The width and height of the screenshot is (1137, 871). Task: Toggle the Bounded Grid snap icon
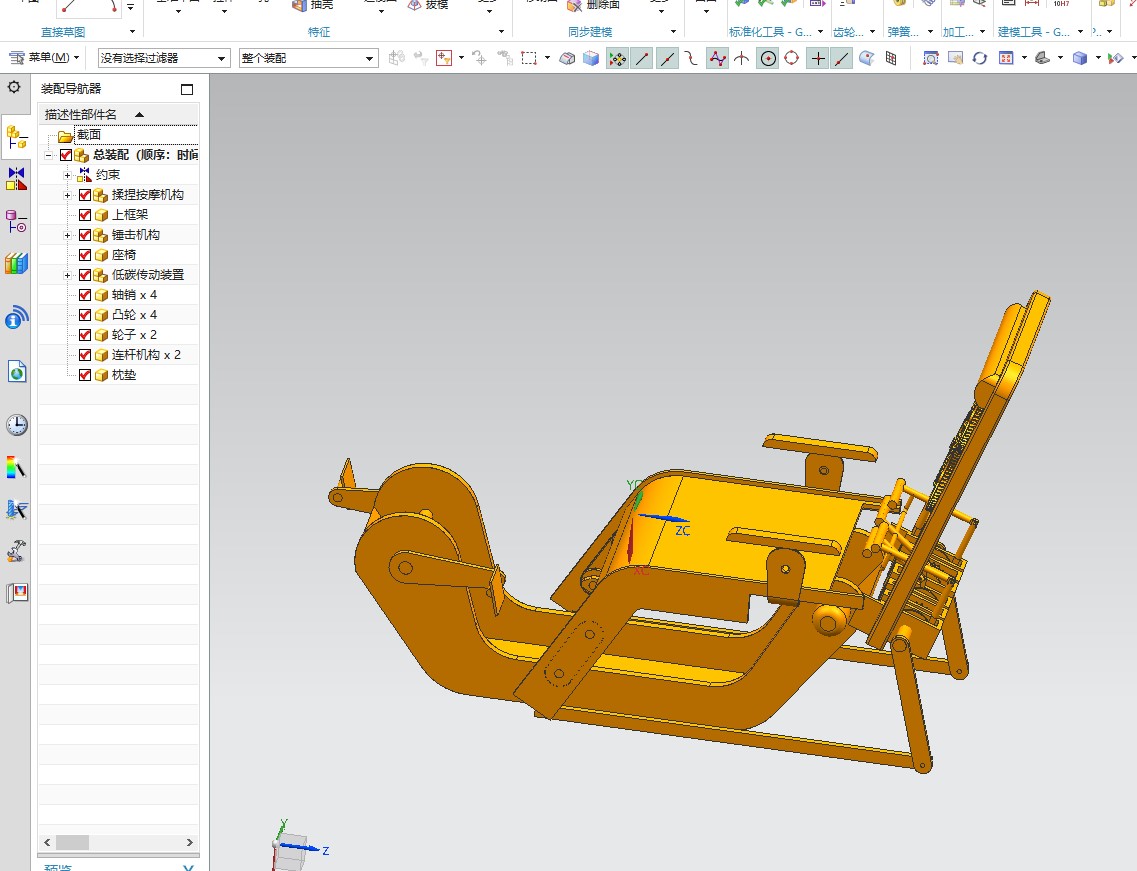(x=891, y=59)
